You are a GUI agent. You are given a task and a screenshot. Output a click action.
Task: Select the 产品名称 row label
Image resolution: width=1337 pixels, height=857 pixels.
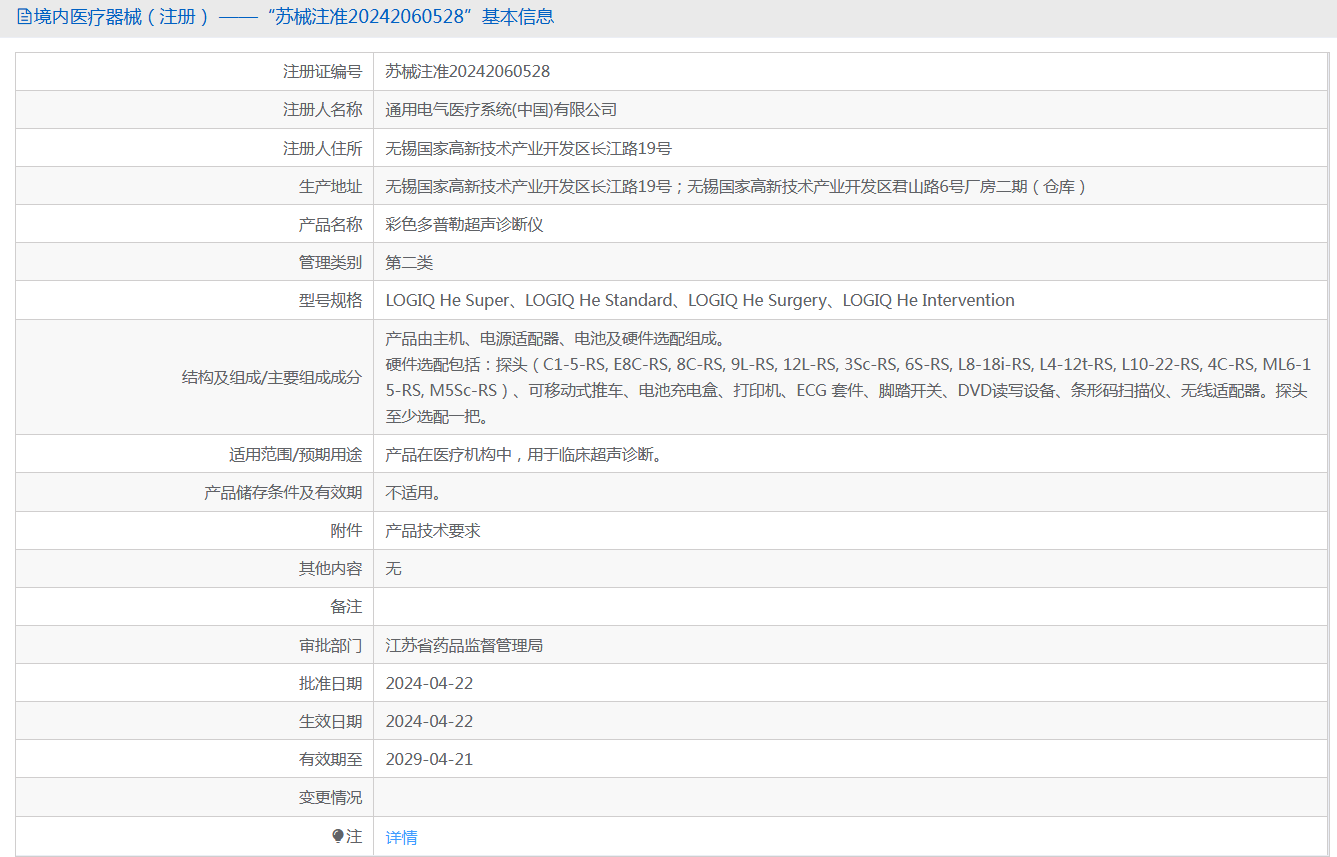point(330,224)
